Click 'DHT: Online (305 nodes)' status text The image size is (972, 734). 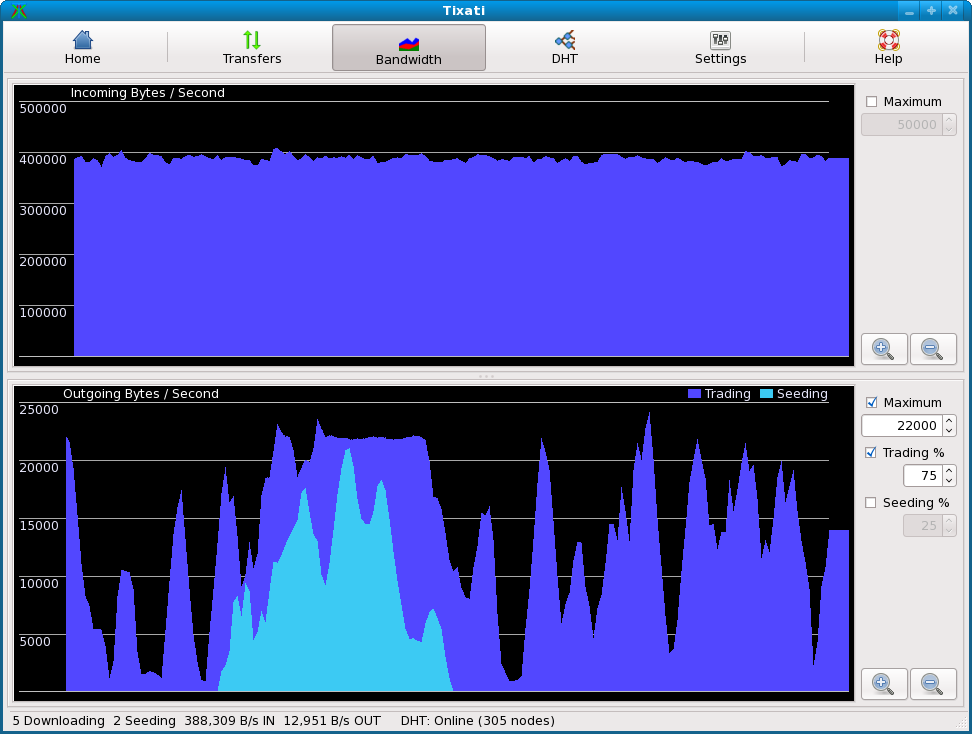(477, 721)
